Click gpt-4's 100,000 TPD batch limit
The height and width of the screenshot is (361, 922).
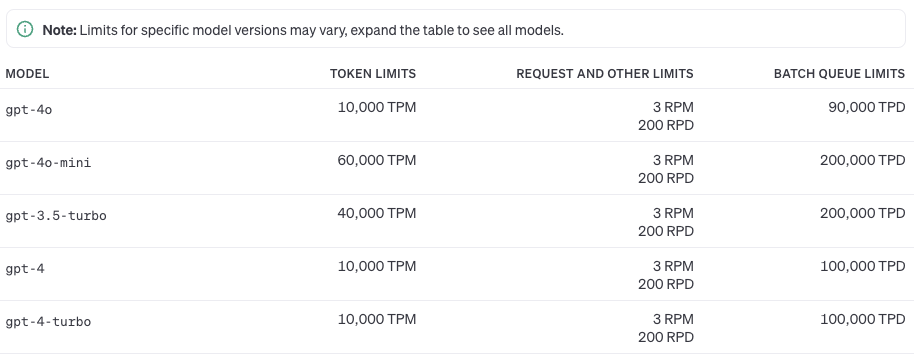[863, 266]
